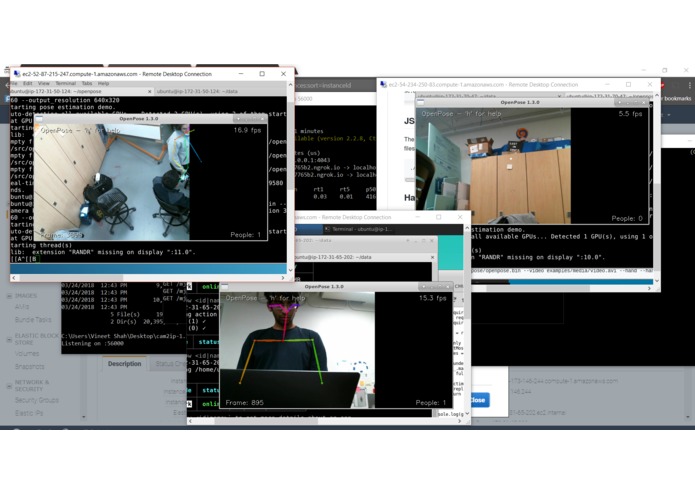Maximize the ec2-52-87-215-247 Remote Desktop window
Viewport: 695px width, 494px height.
[262, 74]
